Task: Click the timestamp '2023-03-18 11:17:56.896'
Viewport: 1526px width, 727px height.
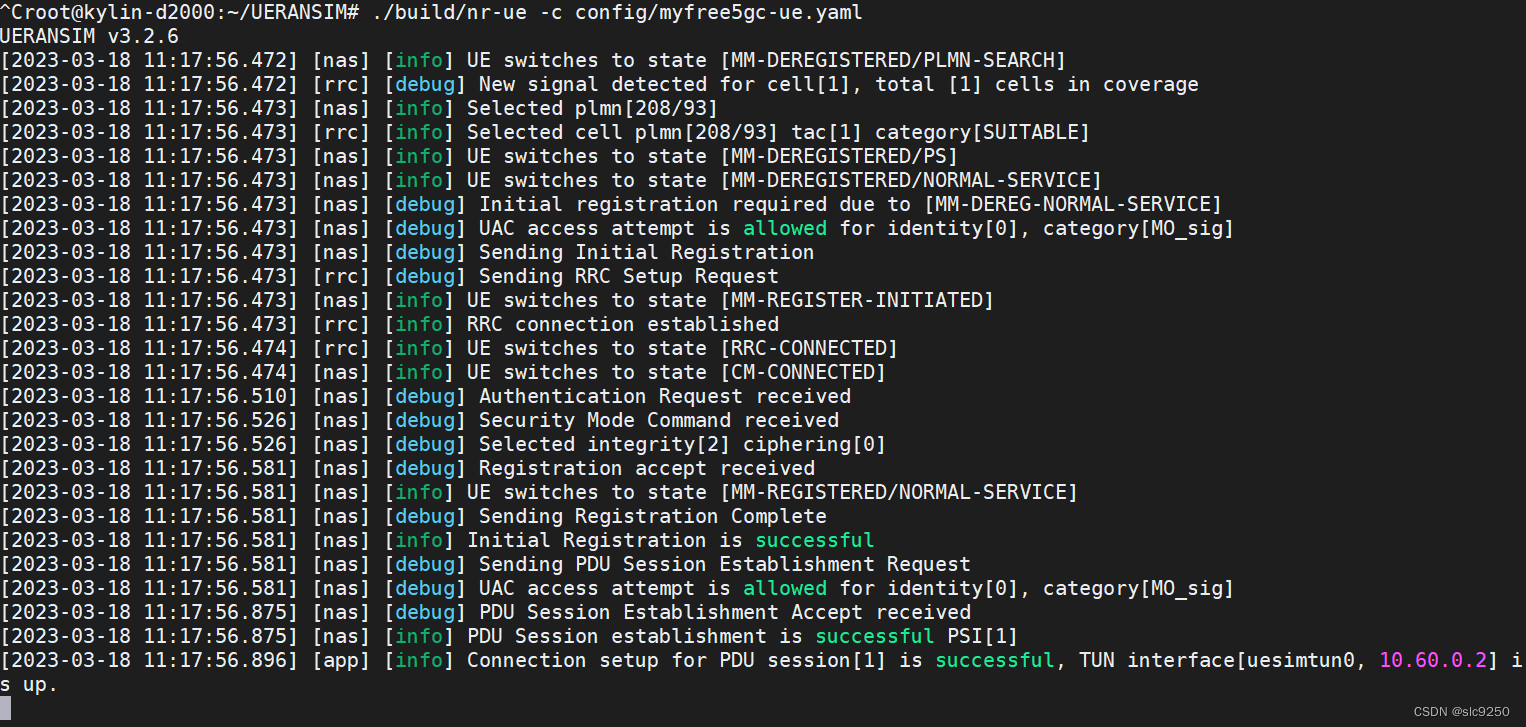Action: tap(149, 660)
